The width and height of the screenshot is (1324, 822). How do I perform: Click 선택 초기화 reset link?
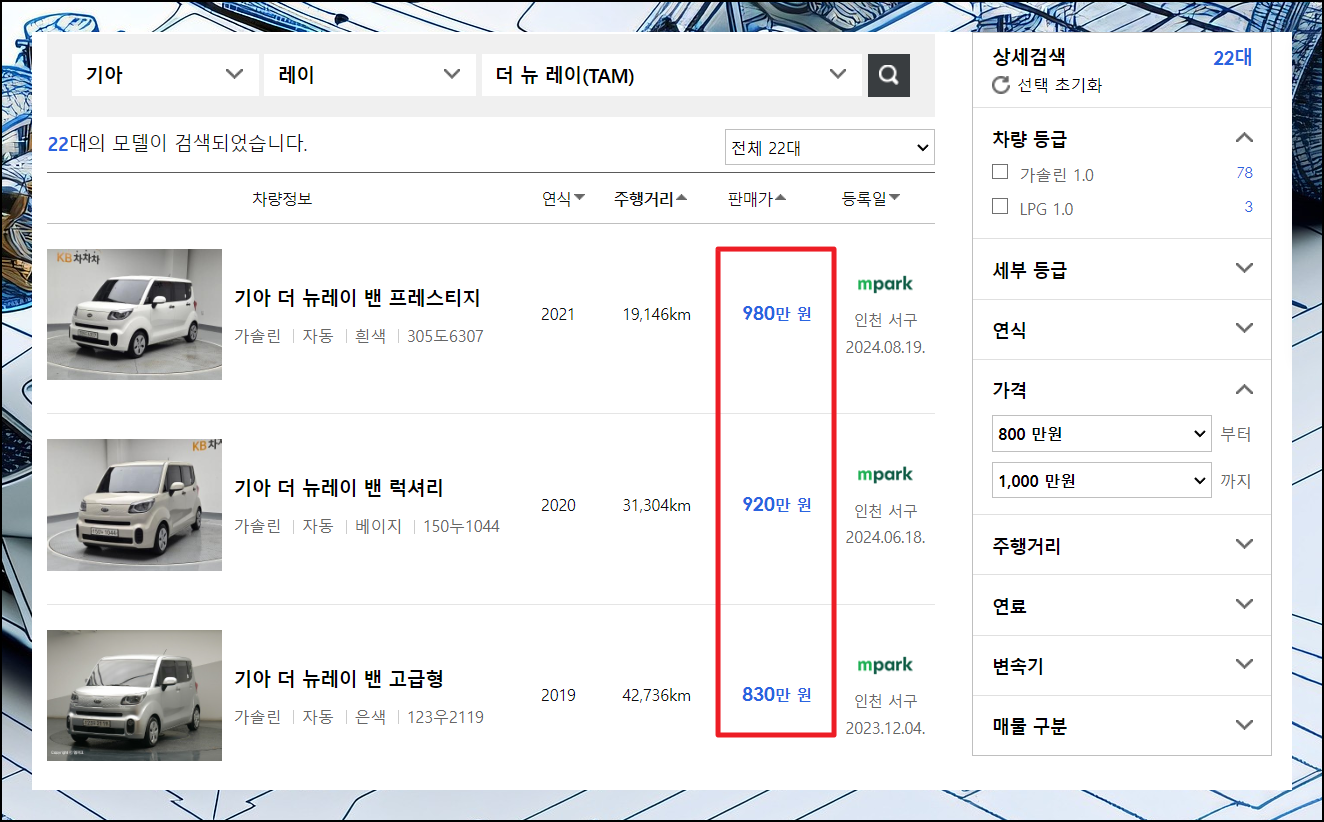coord(1060,86)
